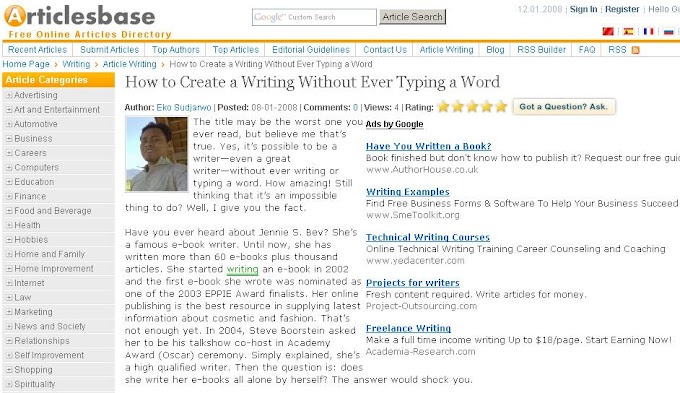680x393 pixels.
Task: Open the Marketing category
Action: [33, 312]
